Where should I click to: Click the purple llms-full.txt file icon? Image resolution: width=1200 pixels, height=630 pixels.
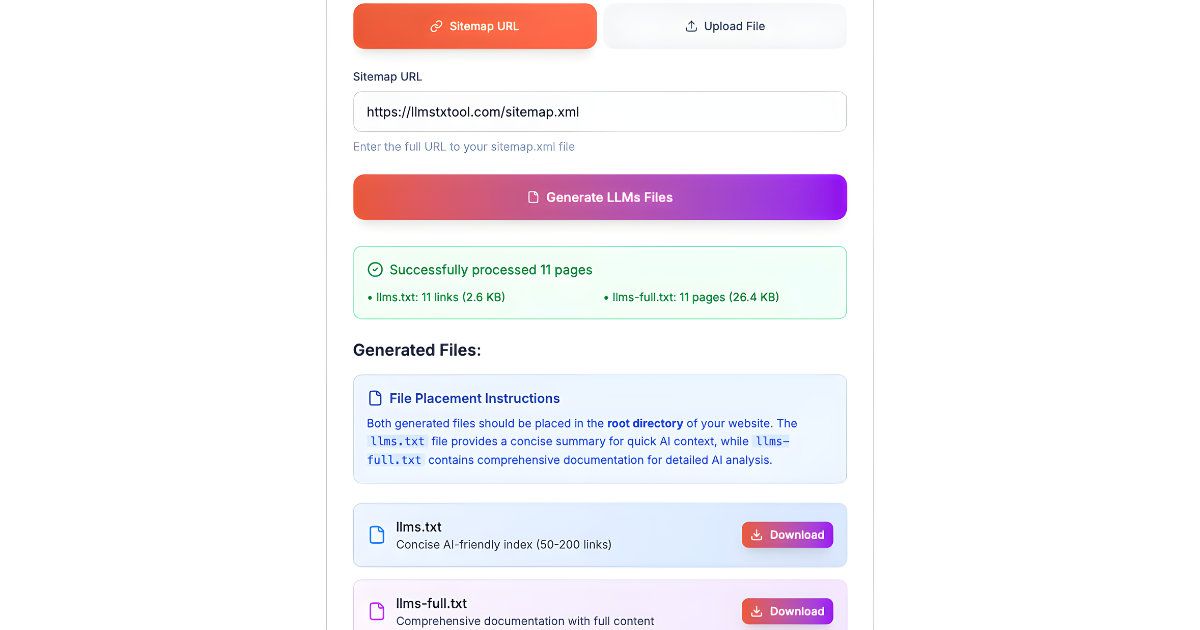377,611
